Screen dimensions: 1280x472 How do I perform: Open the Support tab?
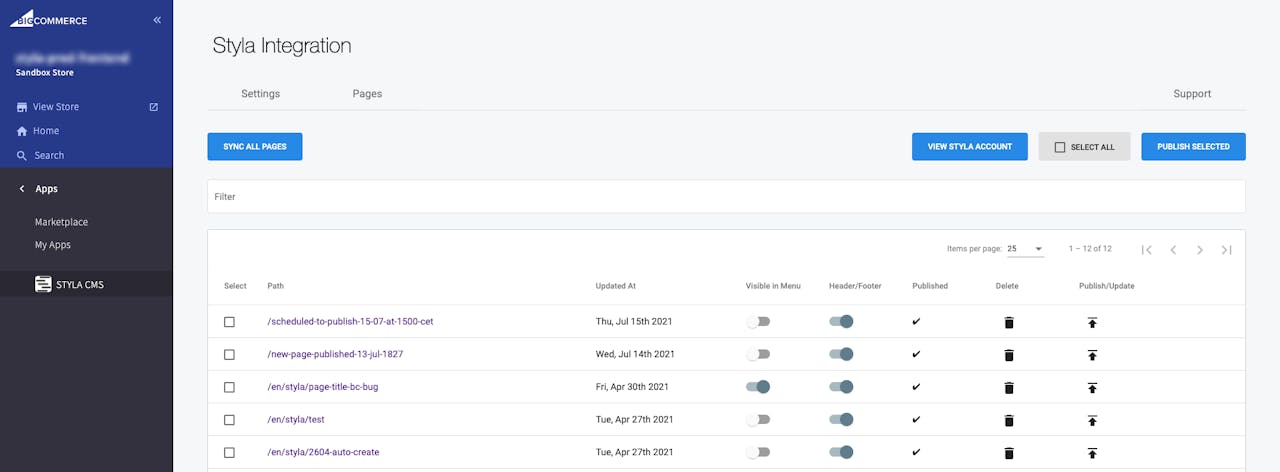point(1192,94)
